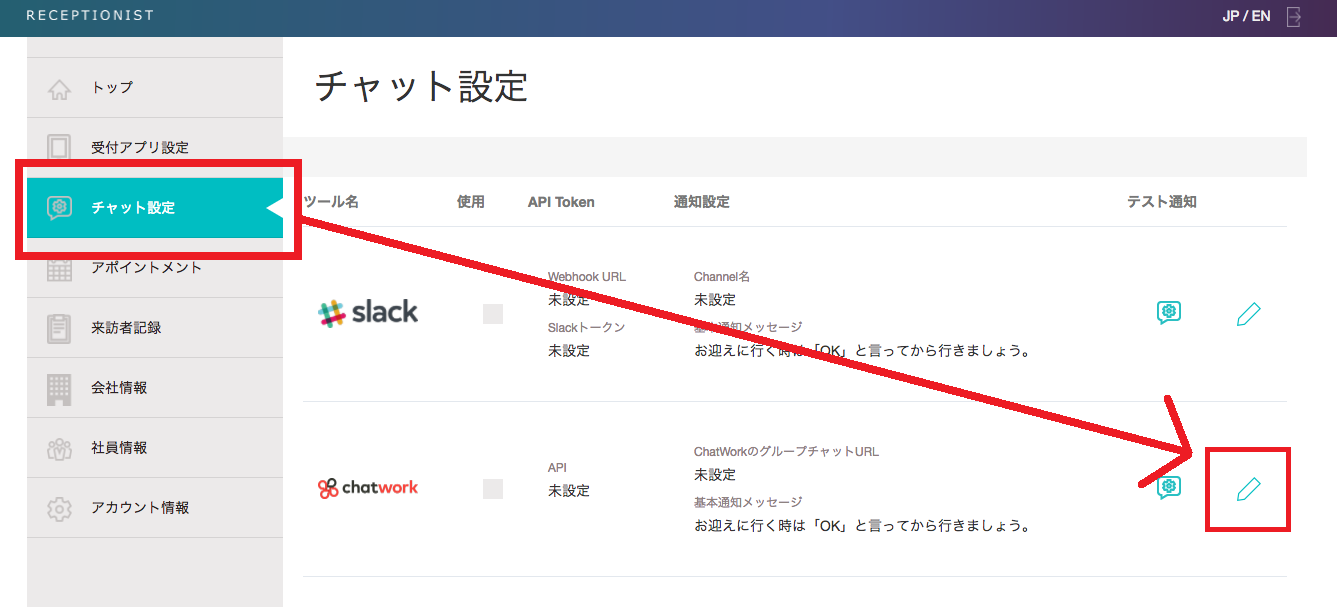Click the Slack edit pencil icon

(x=1248, y=314)
